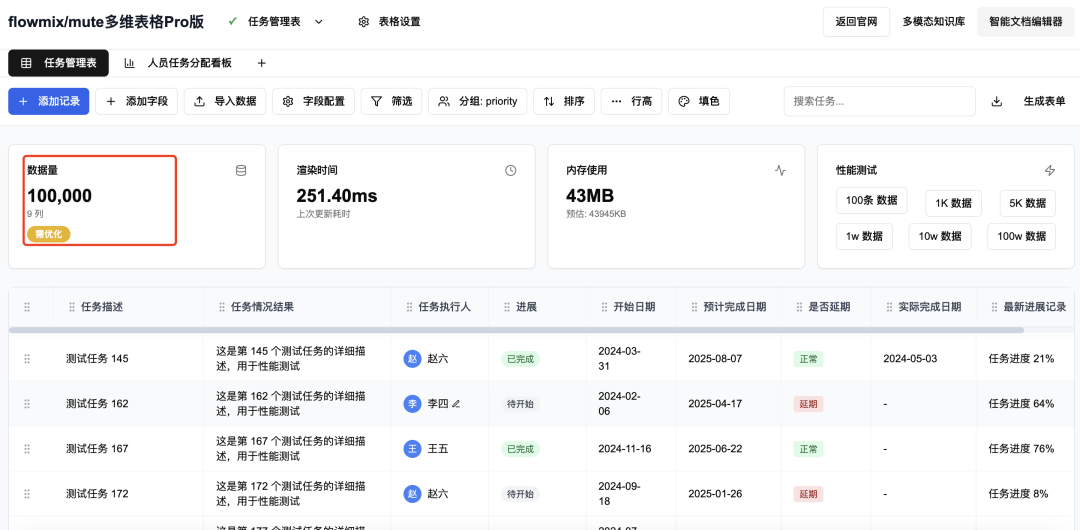Screen dimensions: 1080x530
Task: Click the 延期 tag in 测试任务 172 row
Action: 809,494
